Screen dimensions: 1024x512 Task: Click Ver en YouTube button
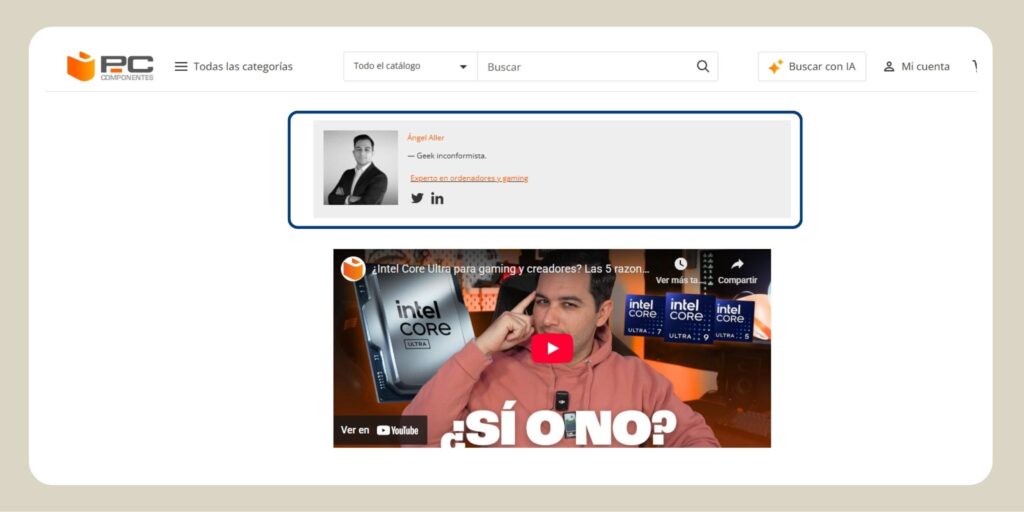380,430
